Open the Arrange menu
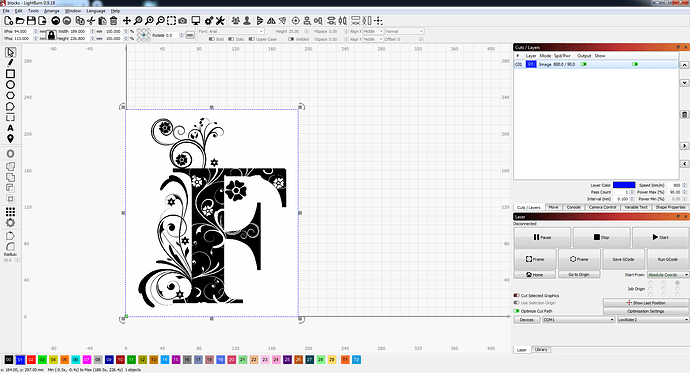The height and width of the screenshot is (373, 690). pyautogui.click(x=52, y=11)
